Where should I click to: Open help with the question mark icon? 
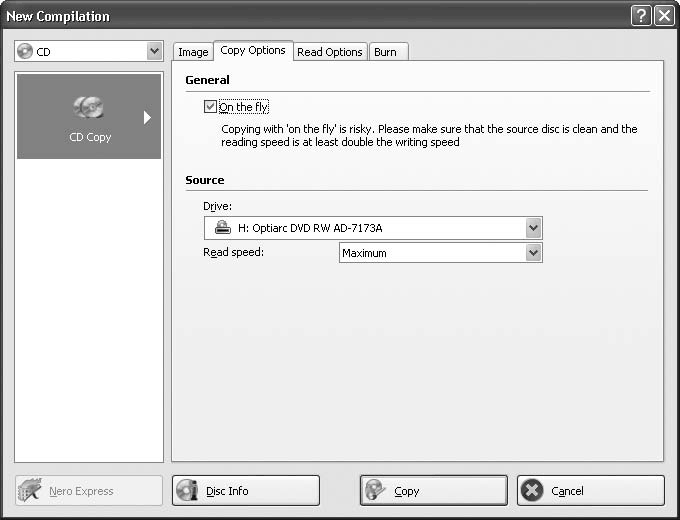[641, 16]
